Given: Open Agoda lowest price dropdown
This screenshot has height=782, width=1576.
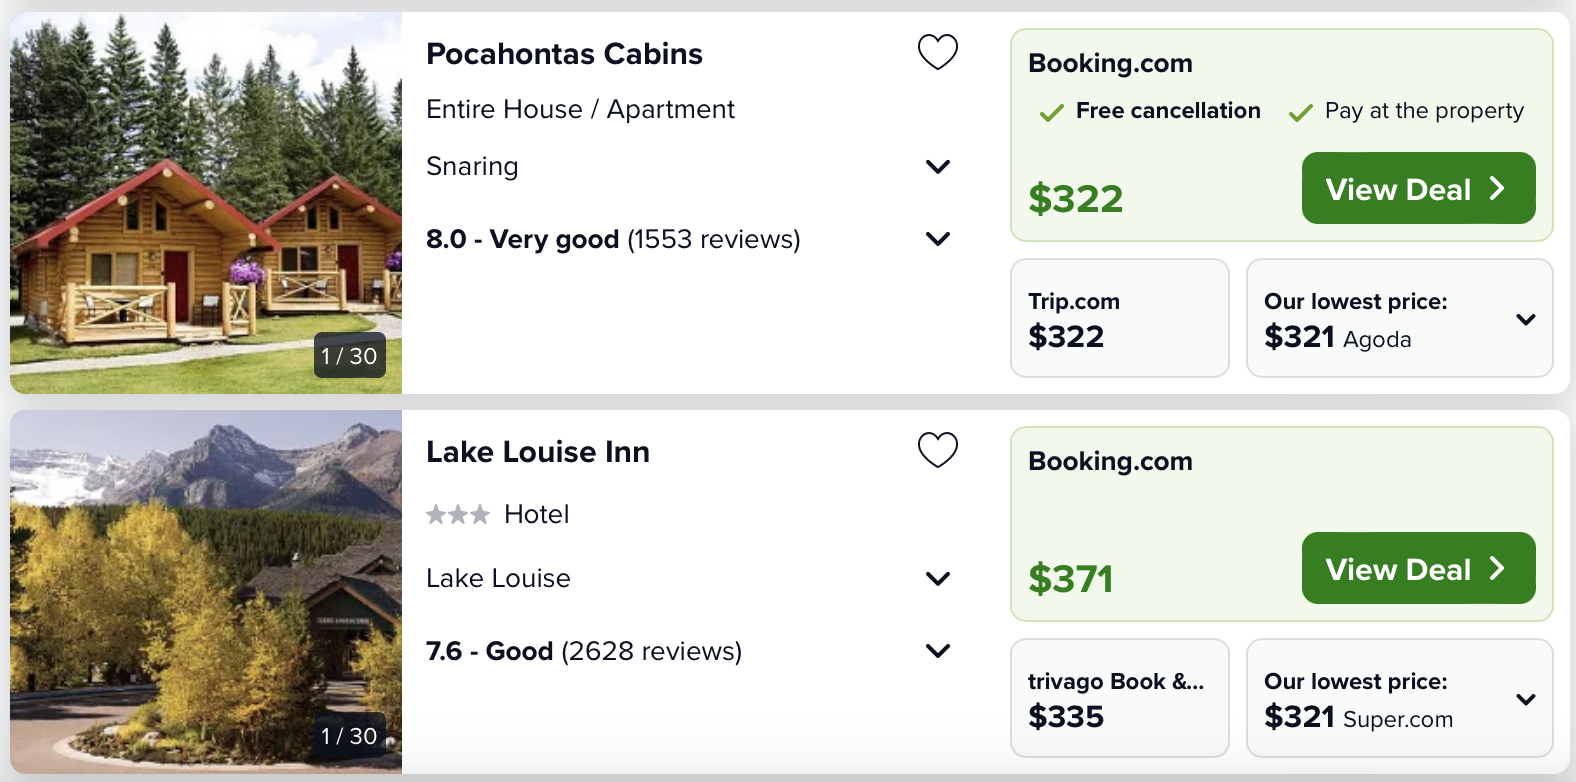Looking at the screenshot, I should click(x=1525, y=320).
